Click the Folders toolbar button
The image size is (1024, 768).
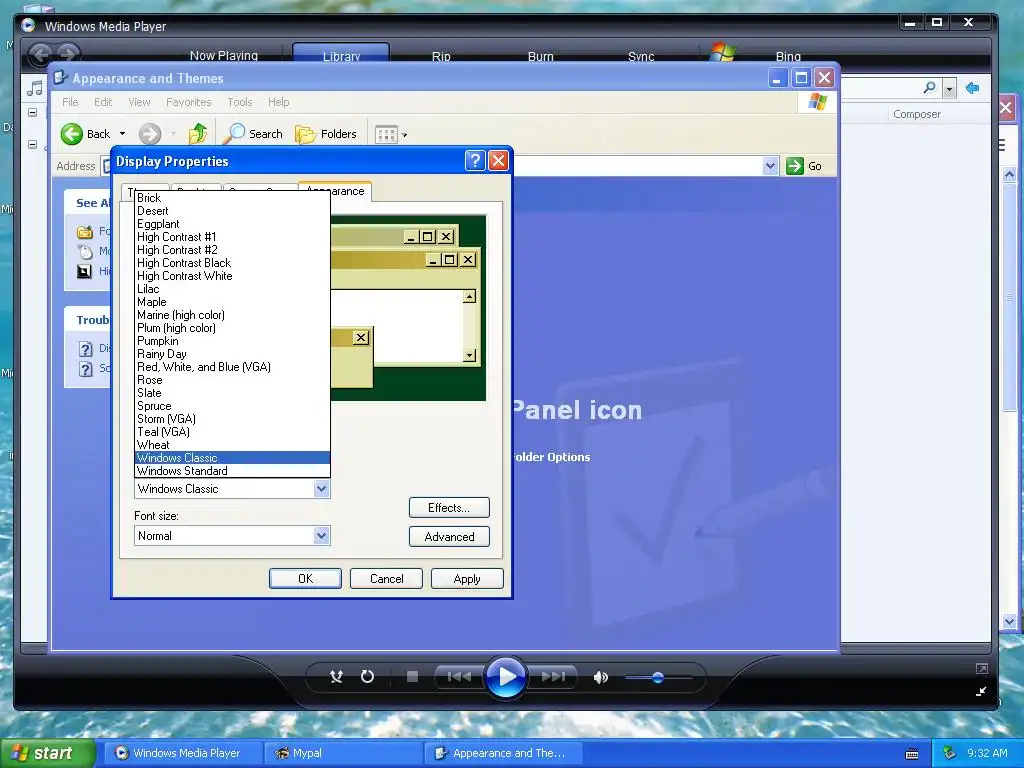pos(326,134)
